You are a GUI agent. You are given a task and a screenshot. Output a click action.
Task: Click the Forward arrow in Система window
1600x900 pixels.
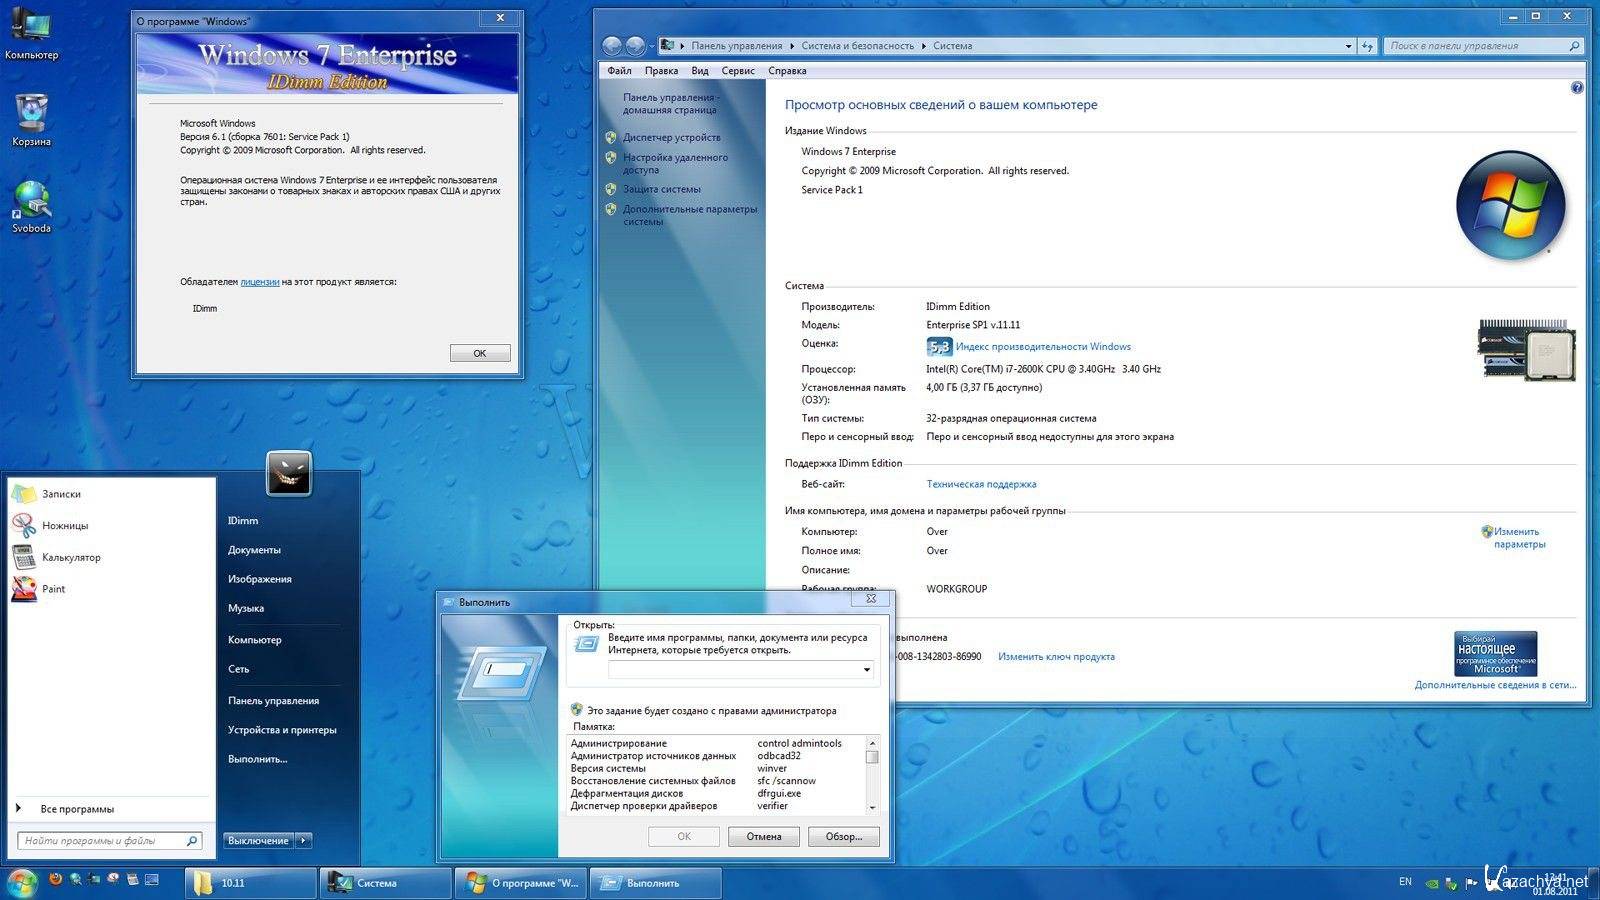(635, 45)
